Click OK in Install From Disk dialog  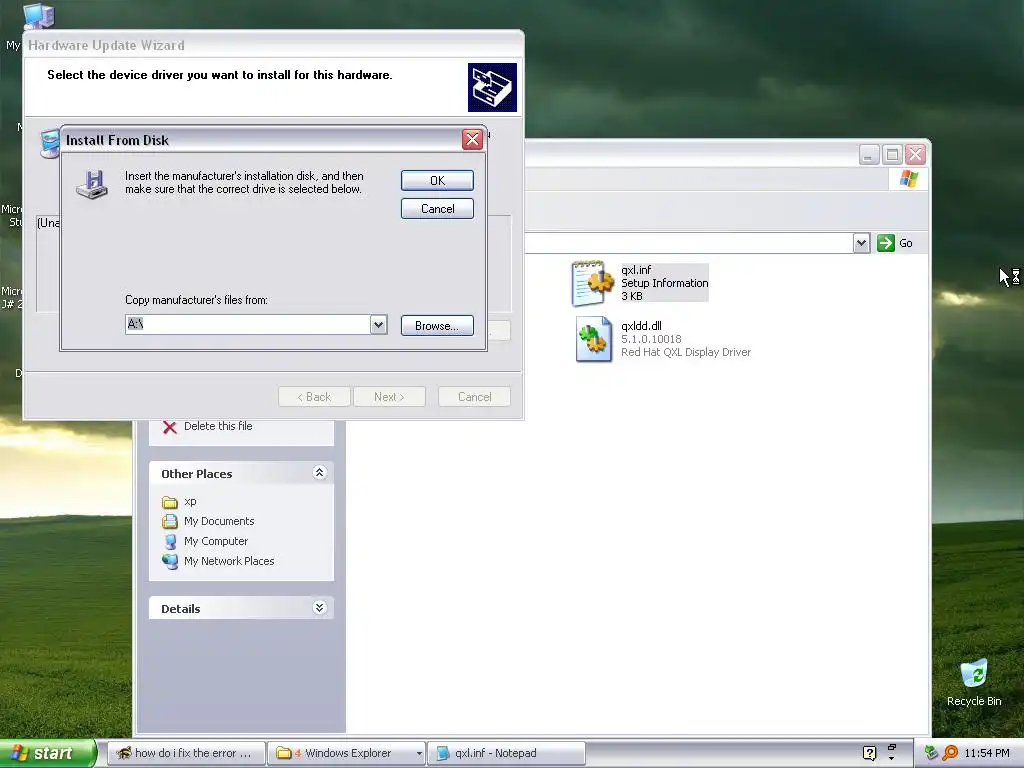pos(437,181)
